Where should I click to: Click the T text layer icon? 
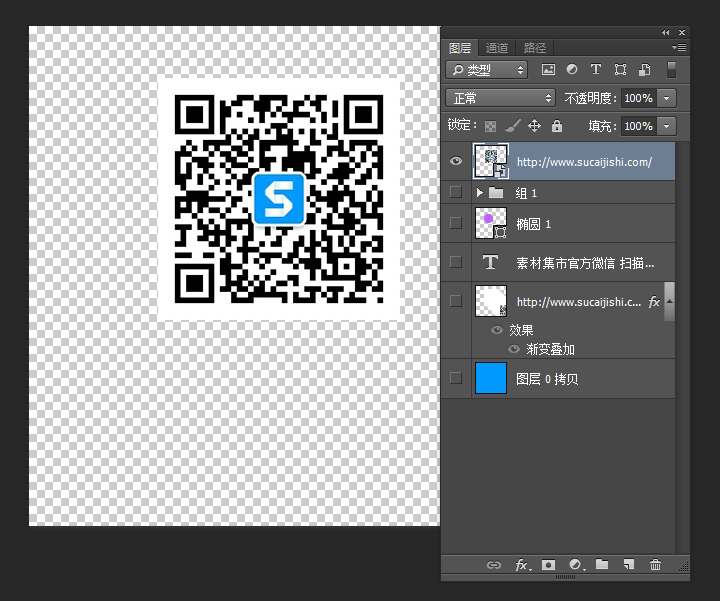pyautogui.click(x=490, y=262)
